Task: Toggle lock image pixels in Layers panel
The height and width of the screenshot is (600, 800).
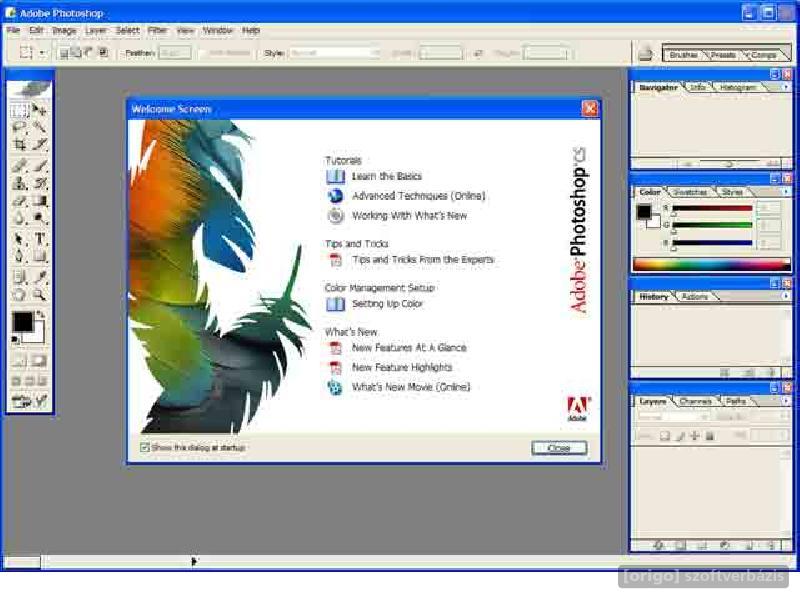Action: tap(680, 436)
